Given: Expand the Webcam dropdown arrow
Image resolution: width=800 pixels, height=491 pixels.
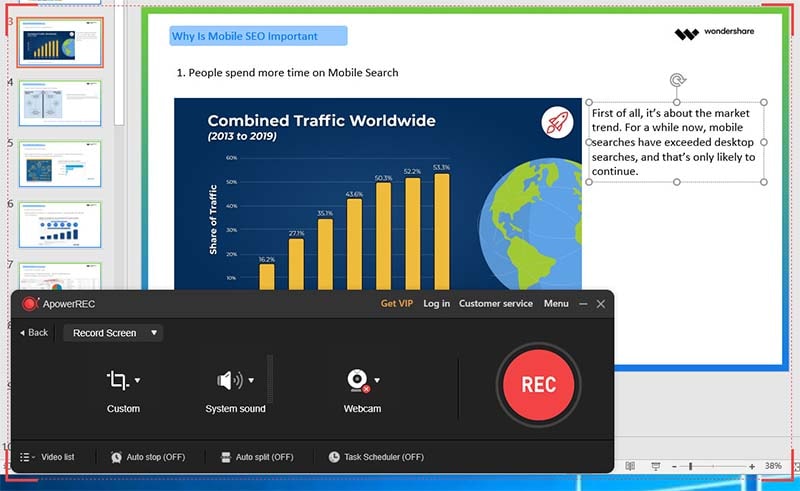Looking at the screenshot, I should click(377, 380).
